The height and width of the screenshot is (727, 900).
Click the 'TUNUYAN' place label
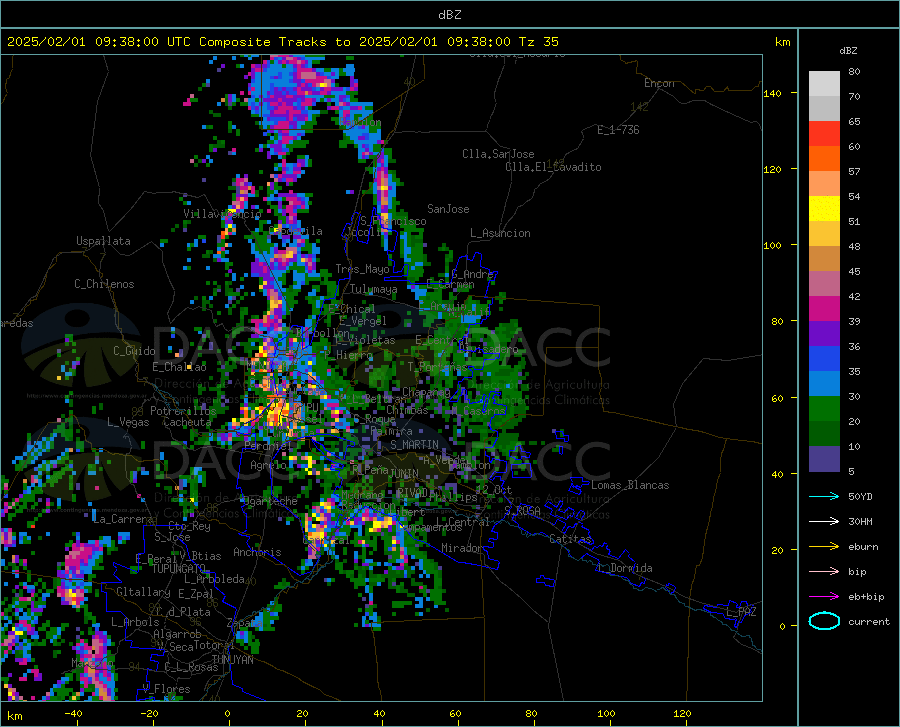coord(232,660)
